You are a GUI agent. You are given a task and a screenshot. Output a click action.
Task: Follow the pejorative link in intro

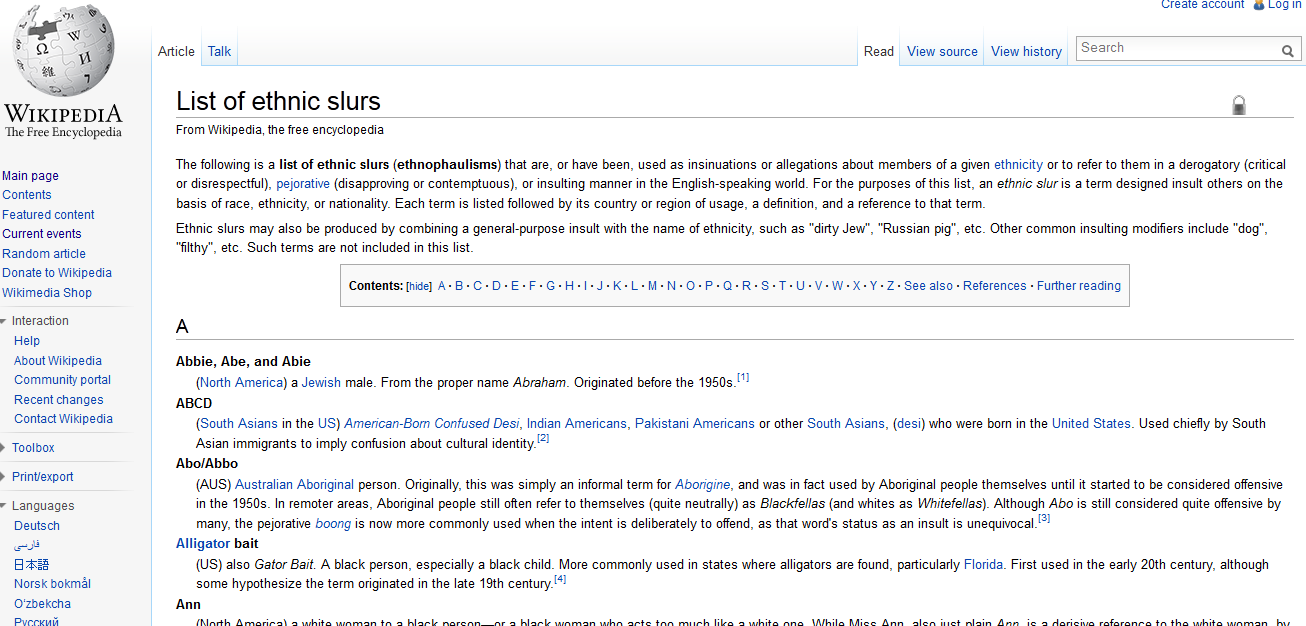[303, 184]
